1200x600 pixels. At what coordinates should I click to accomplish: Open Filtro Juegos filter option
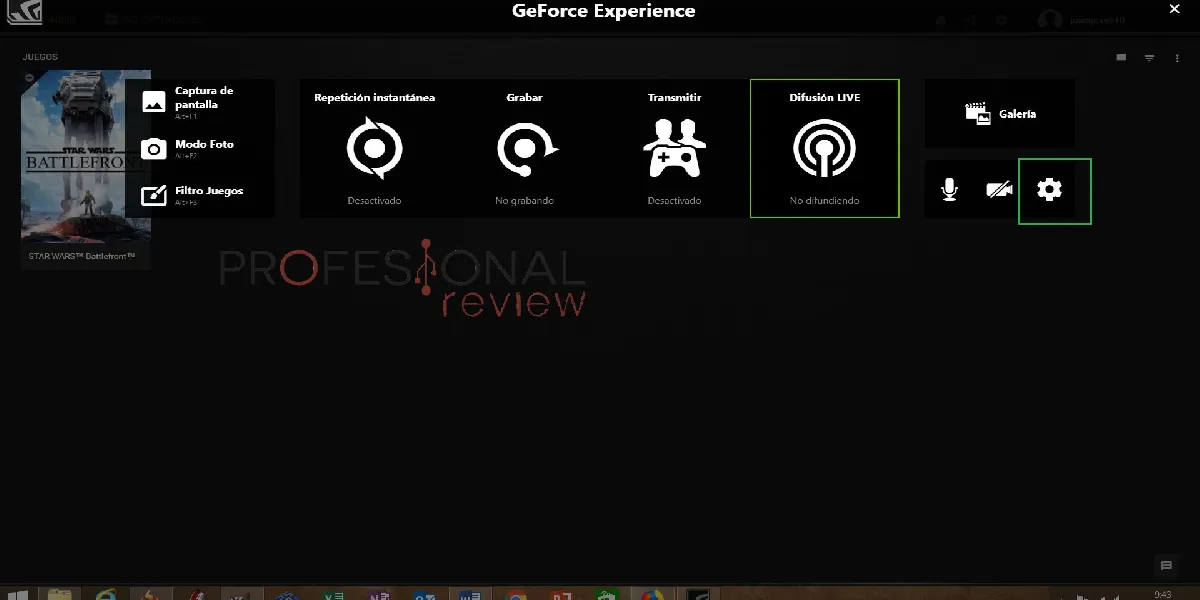pyautogui.click(x=199, y=194)
